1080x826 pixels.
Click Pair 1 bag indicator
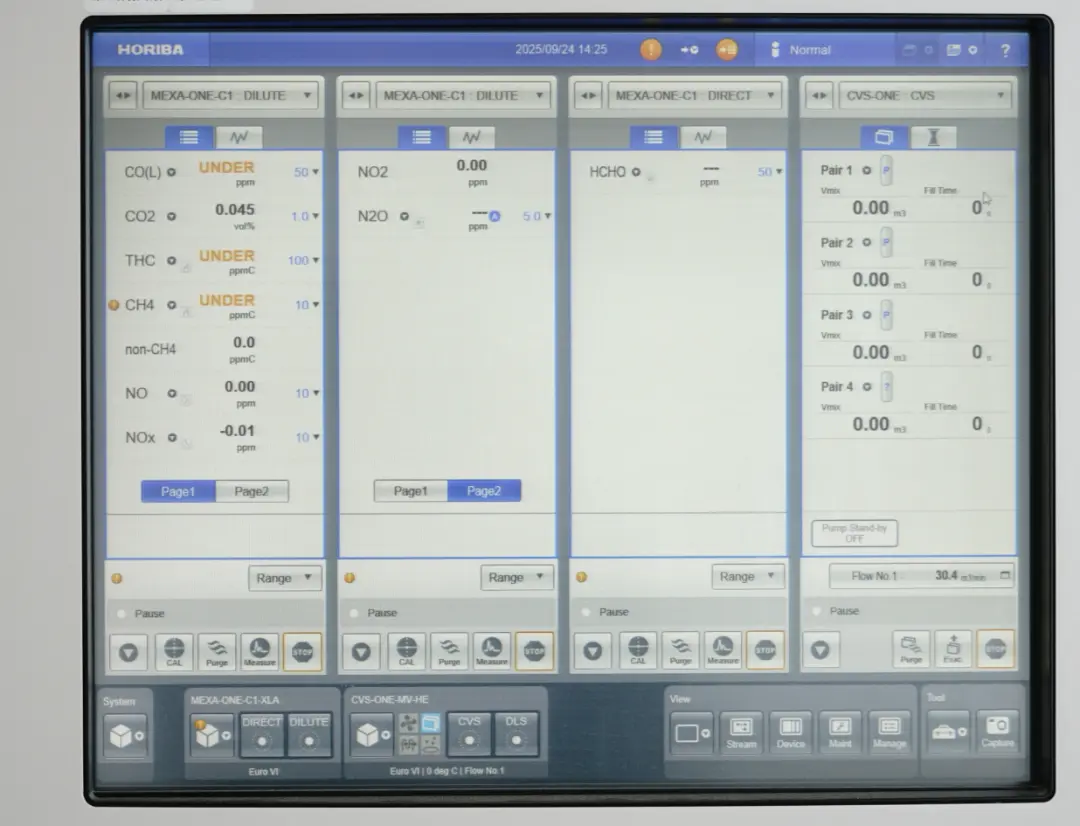pyautogui.click(x=886, y=171)
